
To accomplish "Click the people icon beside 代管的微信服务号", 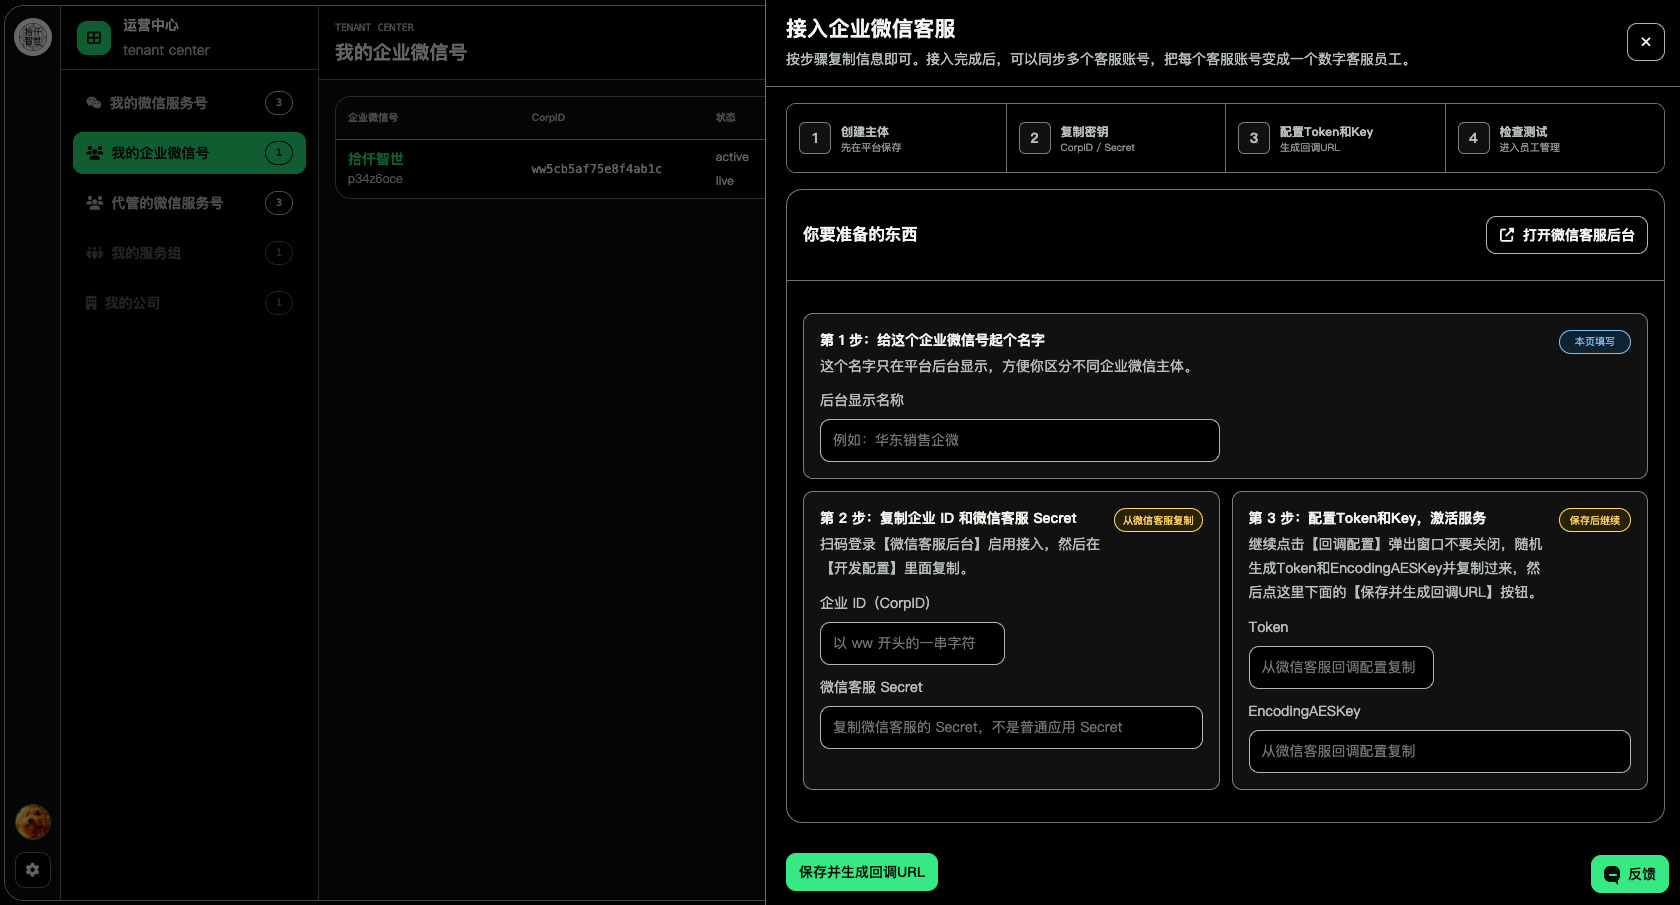I will pyautogui.click(x=95, y=203).
